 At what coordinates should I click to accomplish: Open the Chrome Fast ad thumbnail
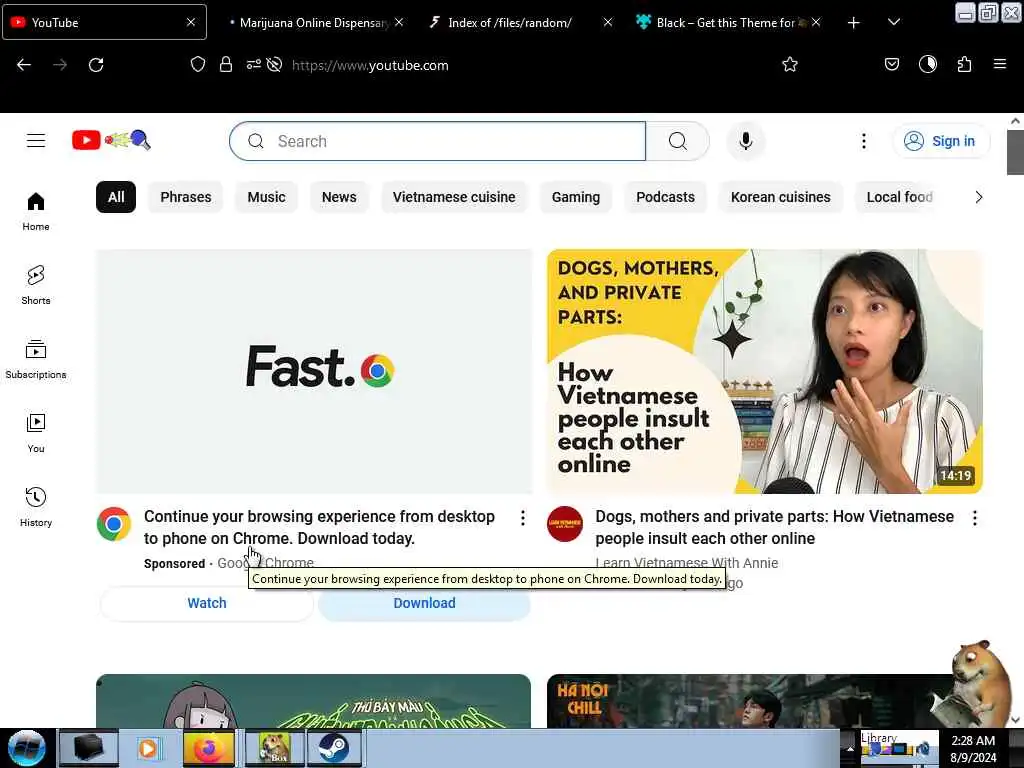(314, 372)
